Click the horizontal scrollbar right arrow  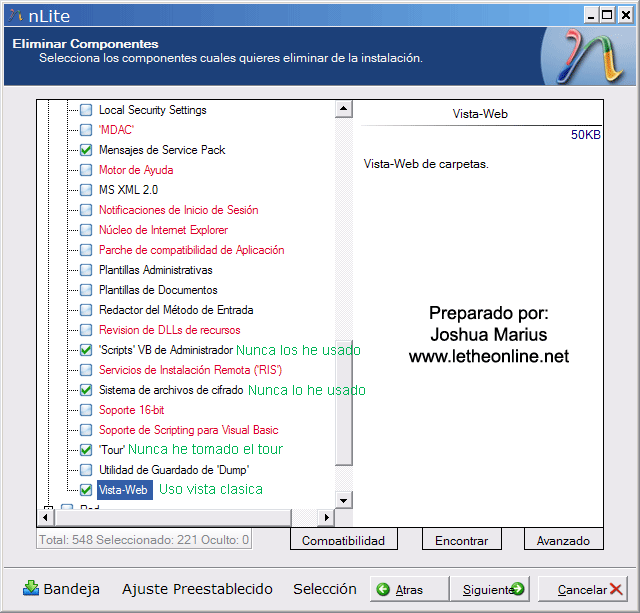tap(326, 517)
